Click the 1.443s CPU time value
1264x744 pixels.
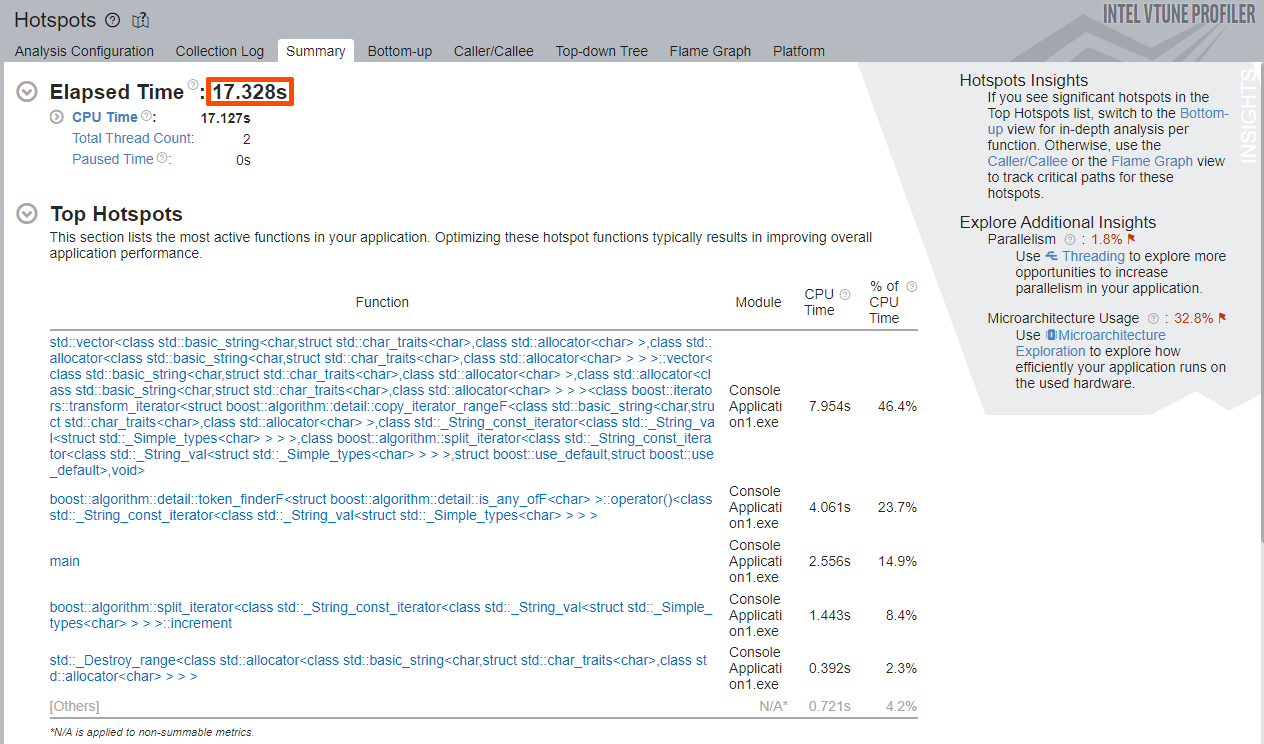830,615
